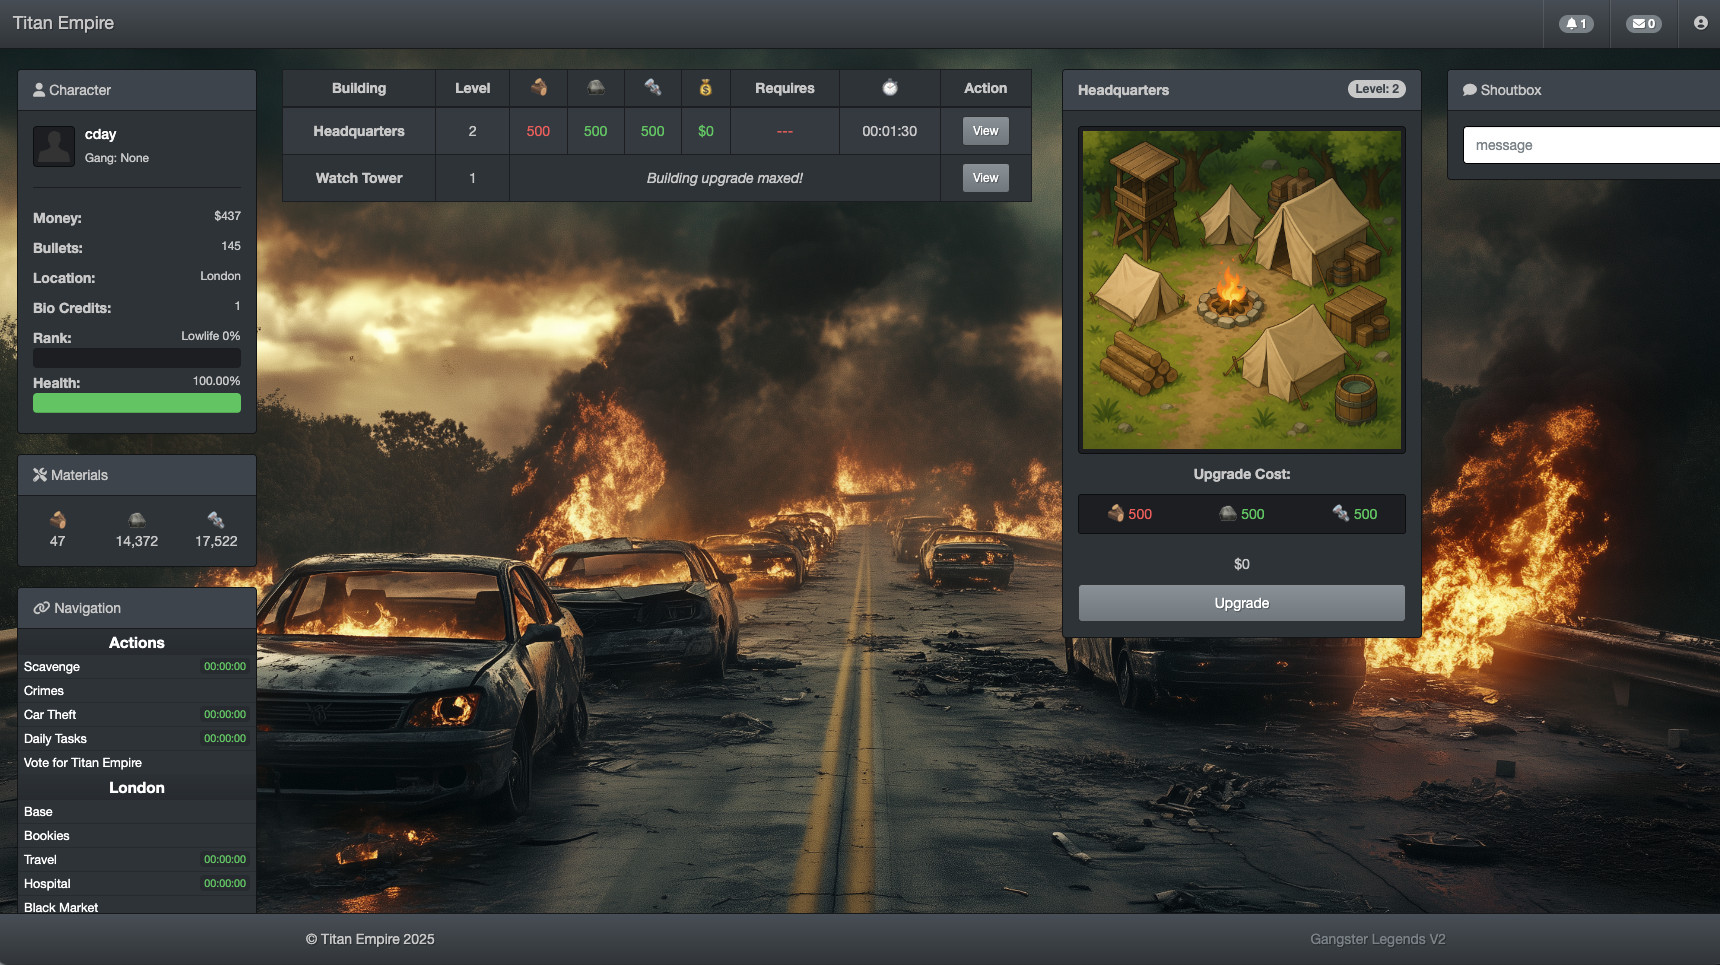This screenshot has height=965, width=1720.
Task: Click the green Health progress bar
Action: point(137,403)
